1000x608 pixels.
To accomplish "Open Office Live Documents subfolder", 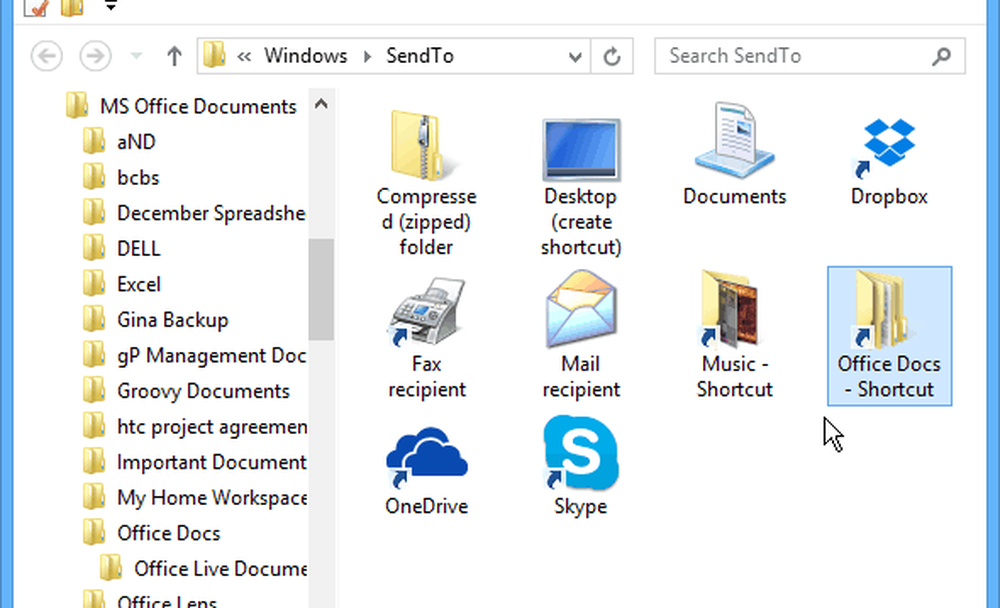I will click(220, 568).
